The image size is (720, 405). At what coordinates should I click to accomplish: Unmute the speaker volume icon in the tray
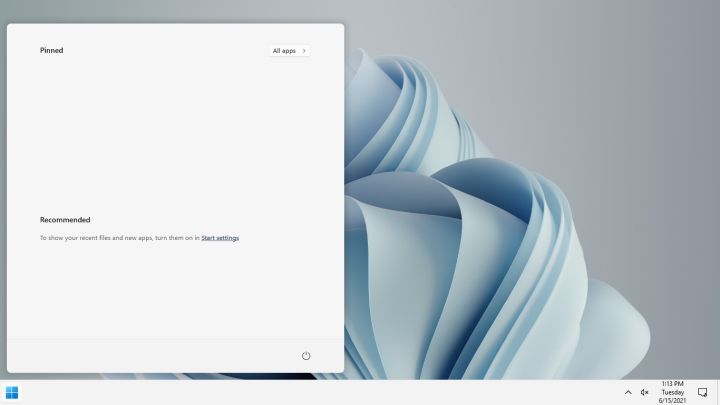[644, 392]
